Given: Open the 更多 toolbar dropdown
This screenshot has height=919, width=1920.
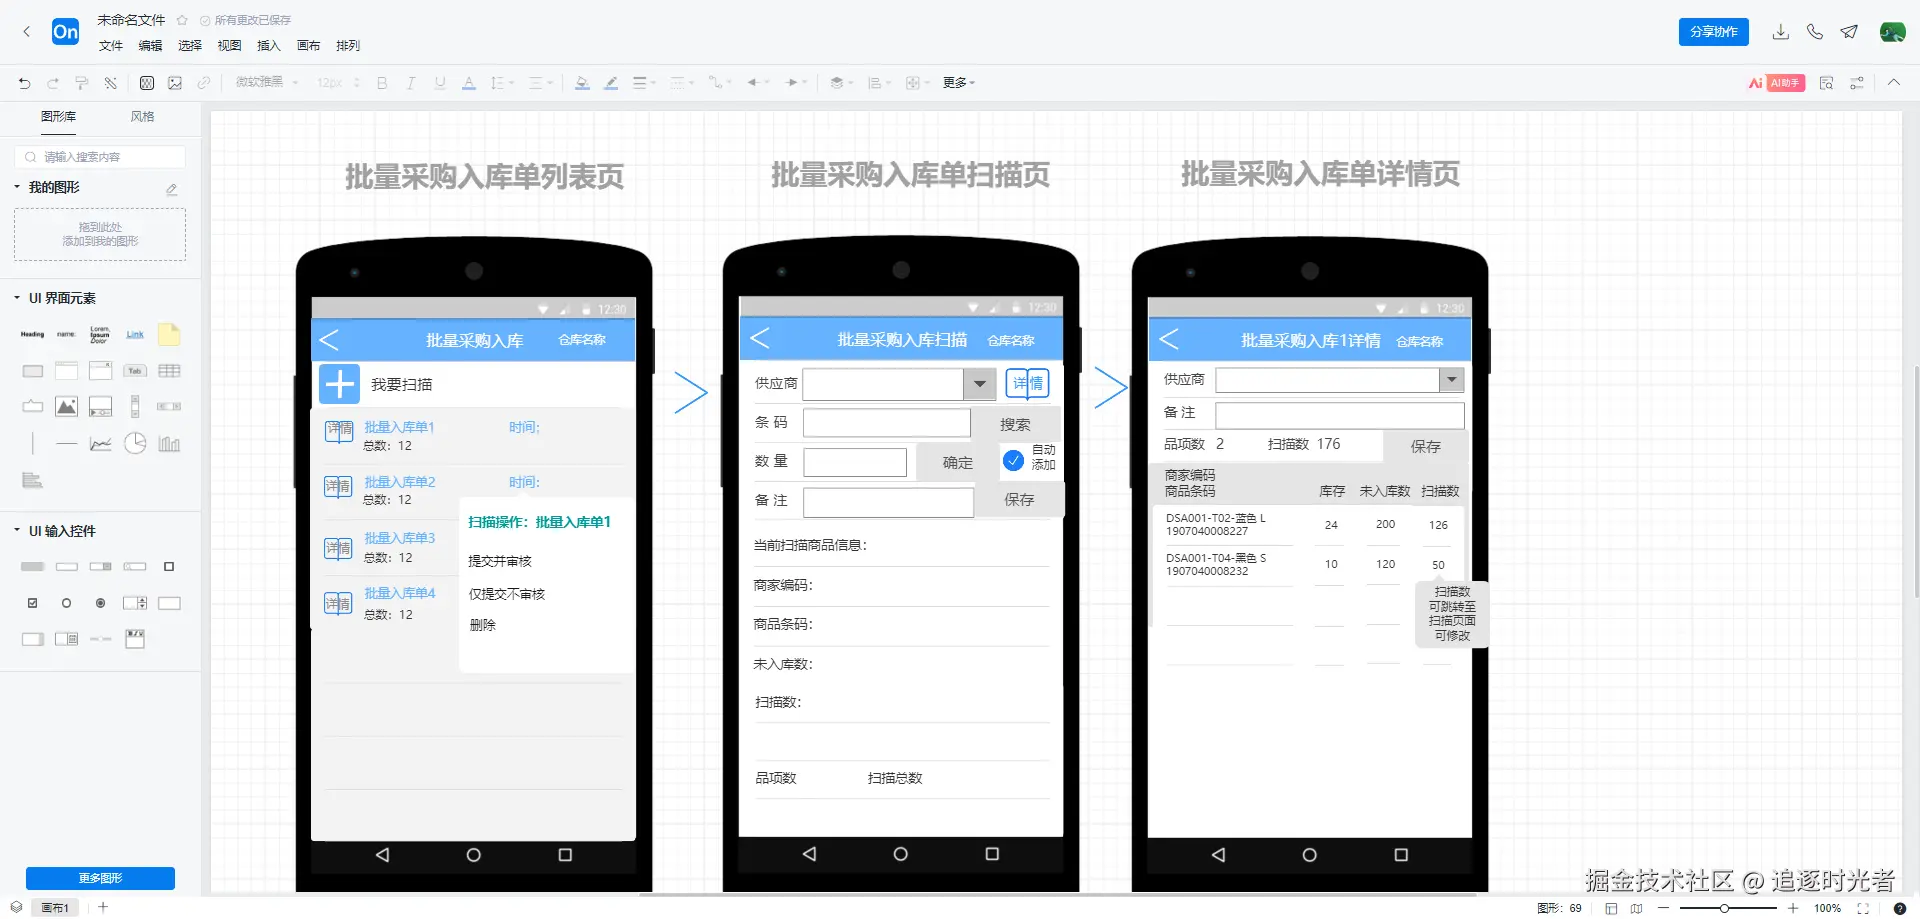Looking at the screenshot, I should coord(959,83).
